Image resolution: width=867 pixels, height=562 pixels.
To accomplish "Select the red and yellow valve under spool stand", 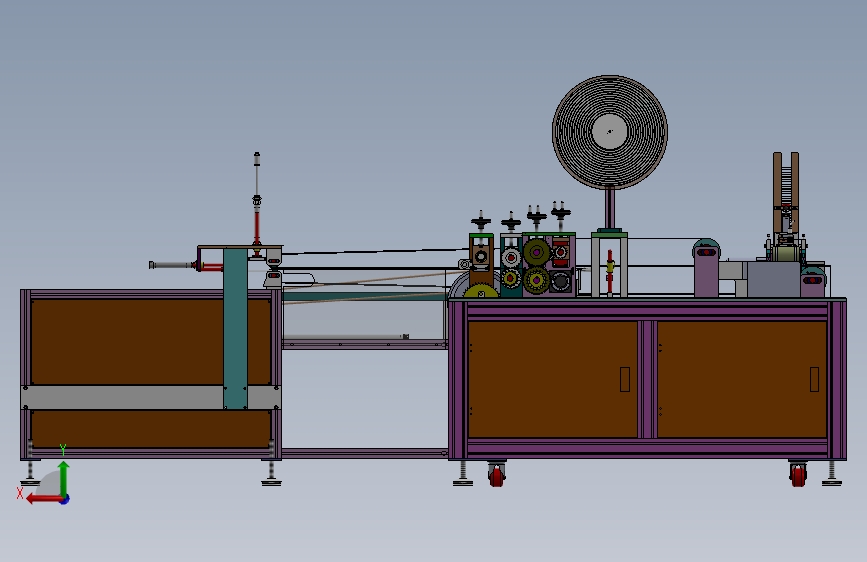I will pos(610,271).
